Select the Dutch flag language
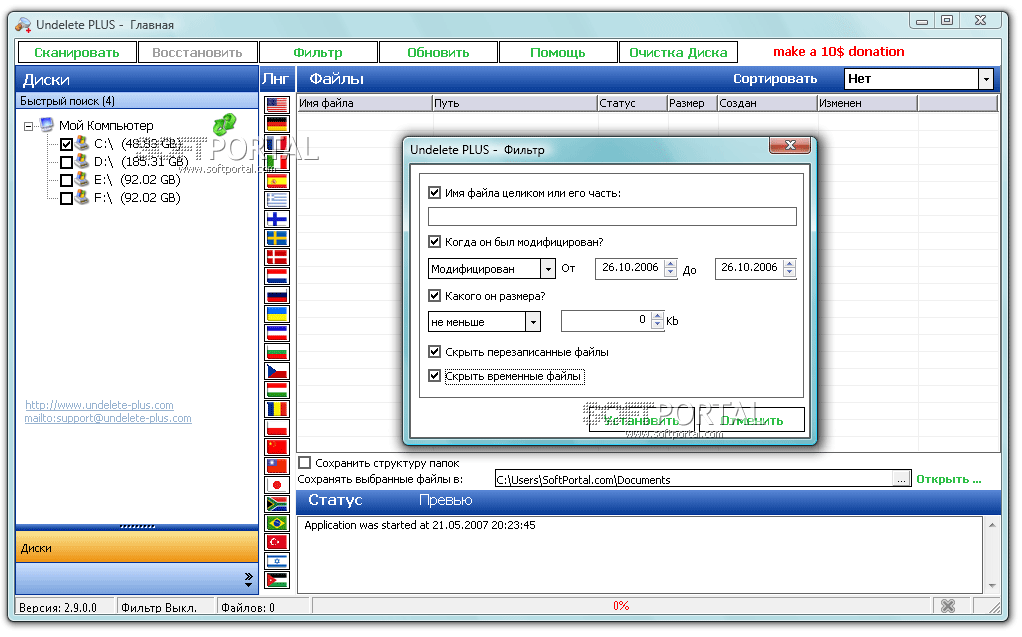The image size is (1022, 637). click(277, 276)
